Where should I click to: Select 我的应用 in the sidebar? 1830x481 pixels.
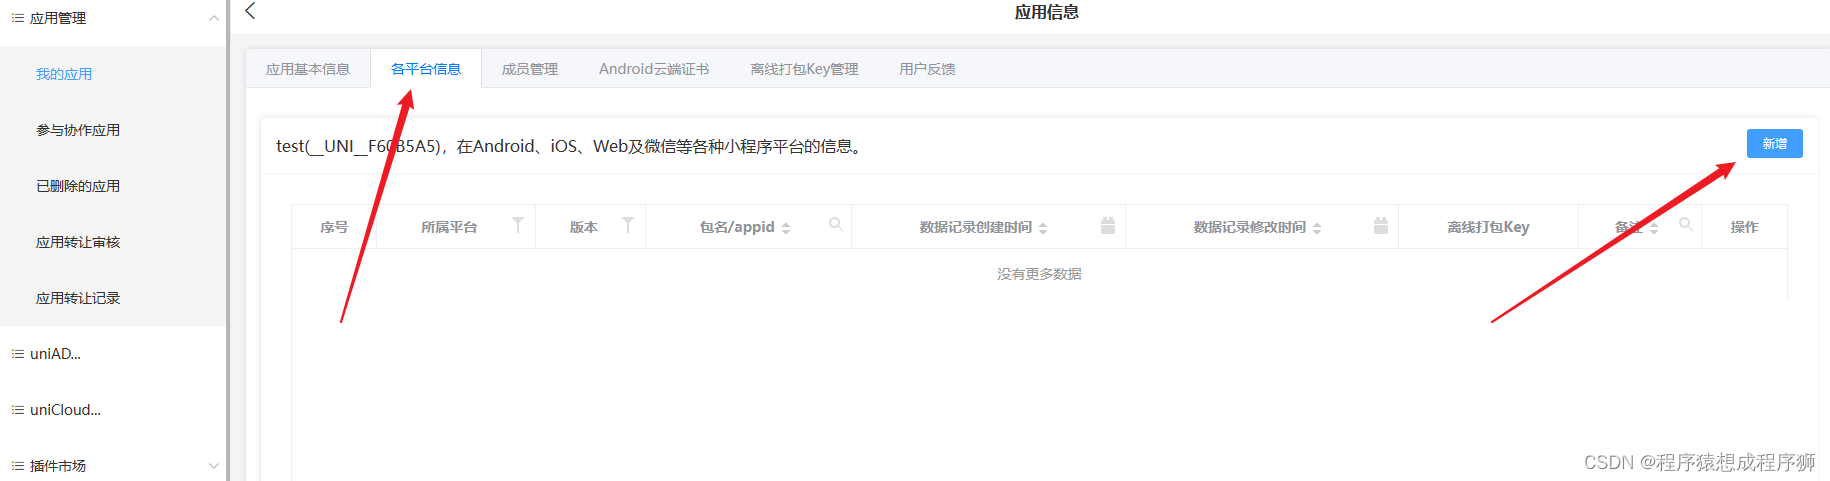tap(64, 74)
